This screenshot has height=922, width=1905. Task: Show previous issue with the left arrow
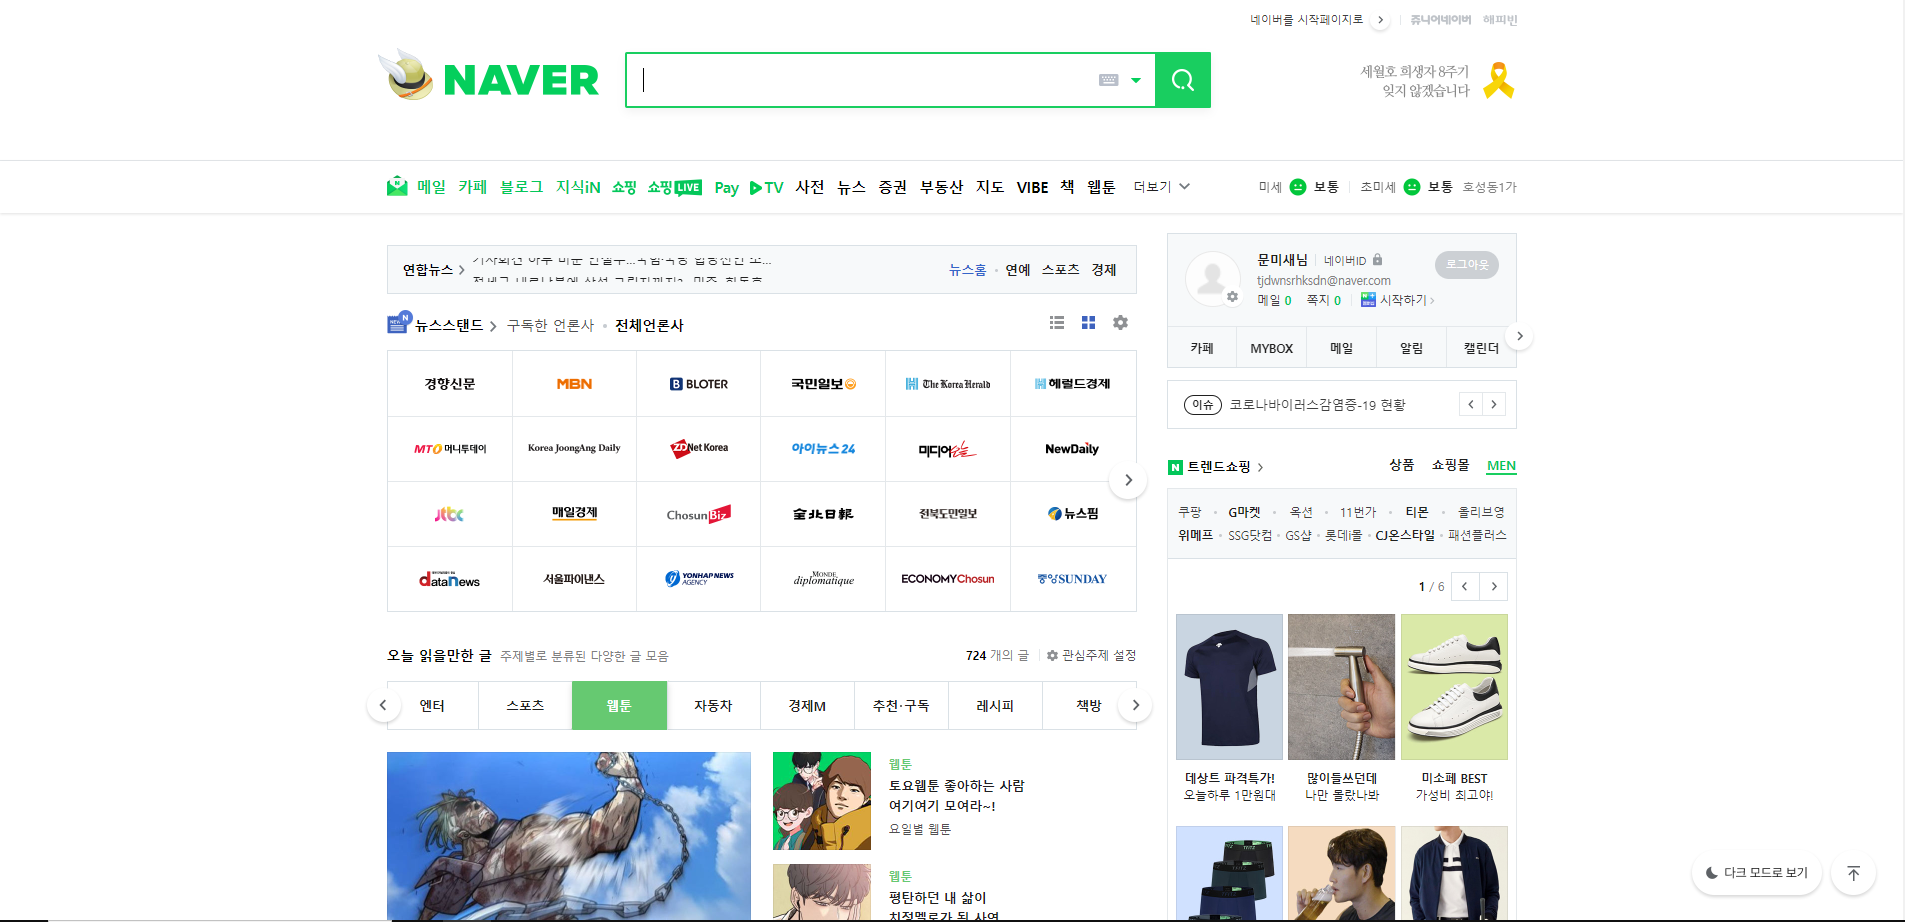click(1470, 405)
